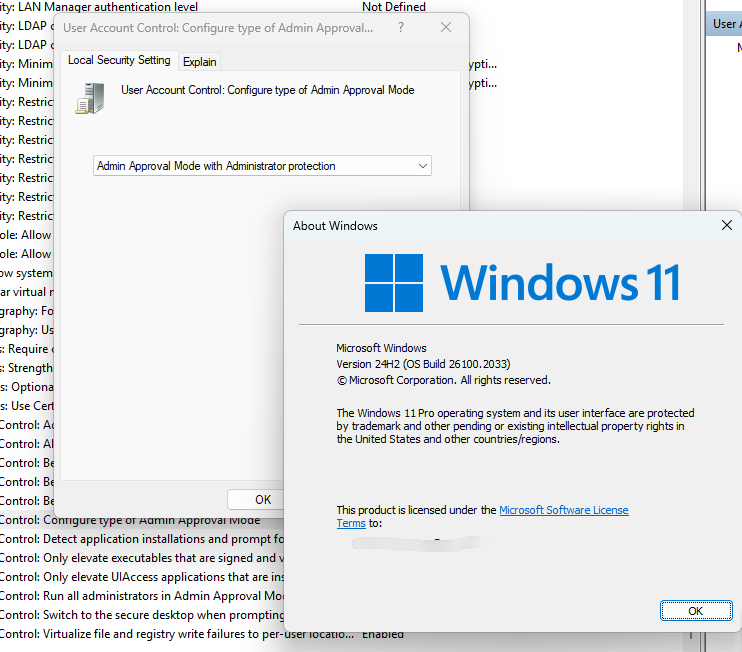Select Switch to the secure desktop policy
Viewport: 742px width, 652px height.
(142, 615)
